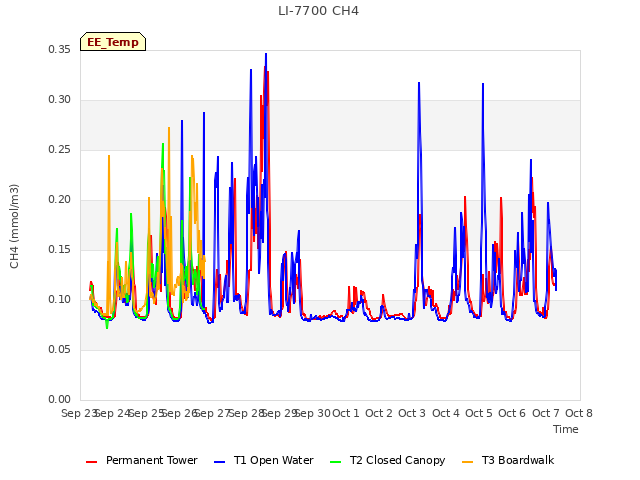Click the Oct 2 x-axis date label
Image resolution: width=640 pixels, height=480 pixels.
379,413
